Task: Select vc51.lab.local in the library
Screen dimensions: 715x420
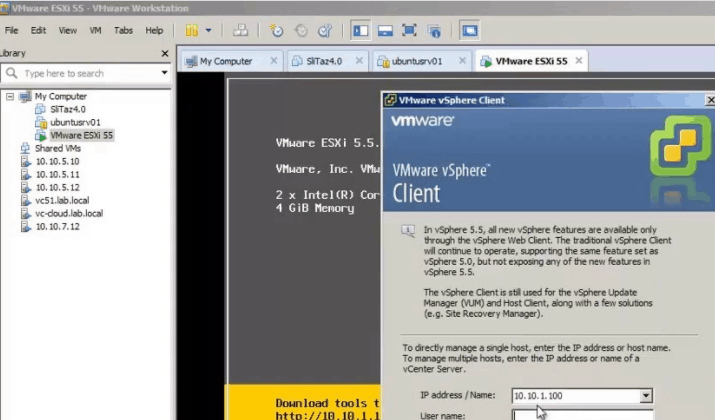Action: [x=62, y=201]
